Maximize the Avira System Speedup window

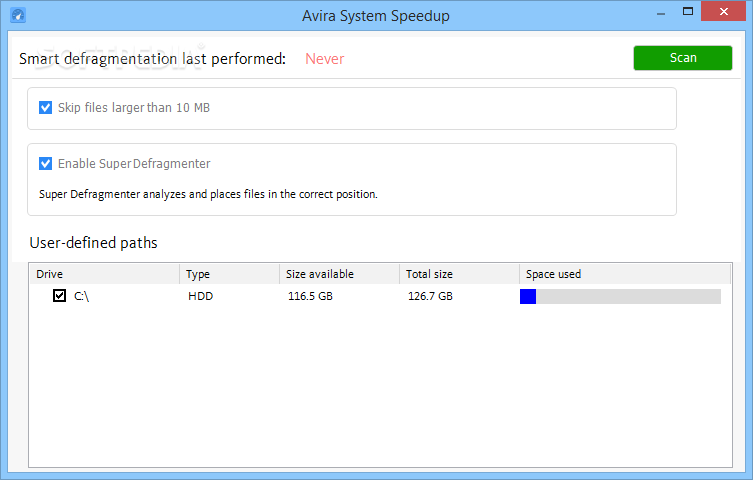point(688,12)
